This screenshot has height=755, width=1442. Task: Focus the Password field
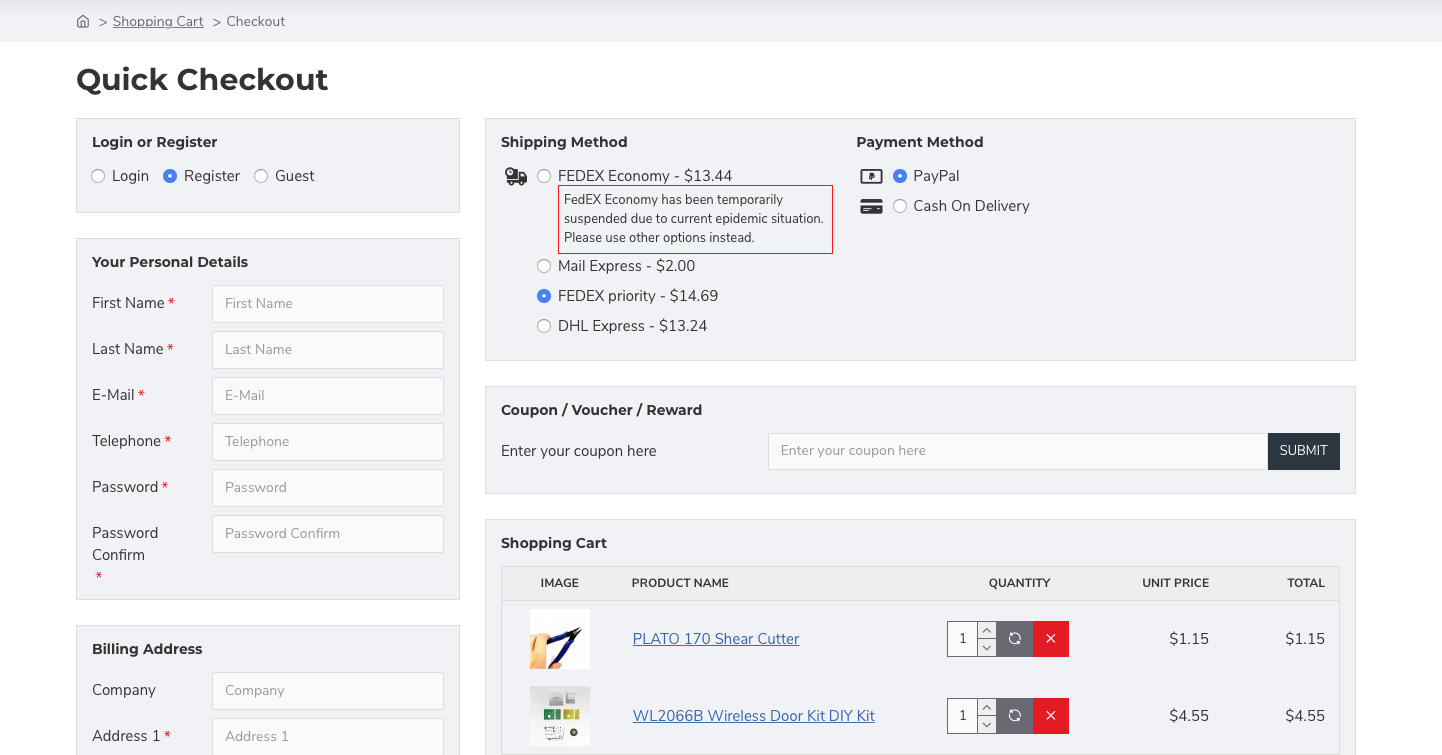coord(328,488)
